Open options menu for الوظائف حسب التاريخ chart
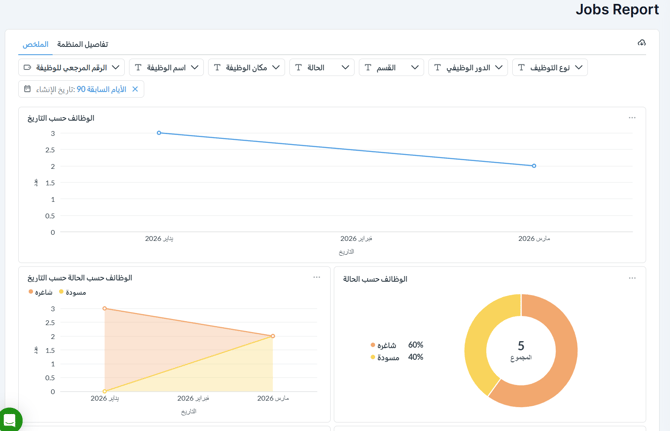Screen dimensions: 670x431 [x=632, y=118]
